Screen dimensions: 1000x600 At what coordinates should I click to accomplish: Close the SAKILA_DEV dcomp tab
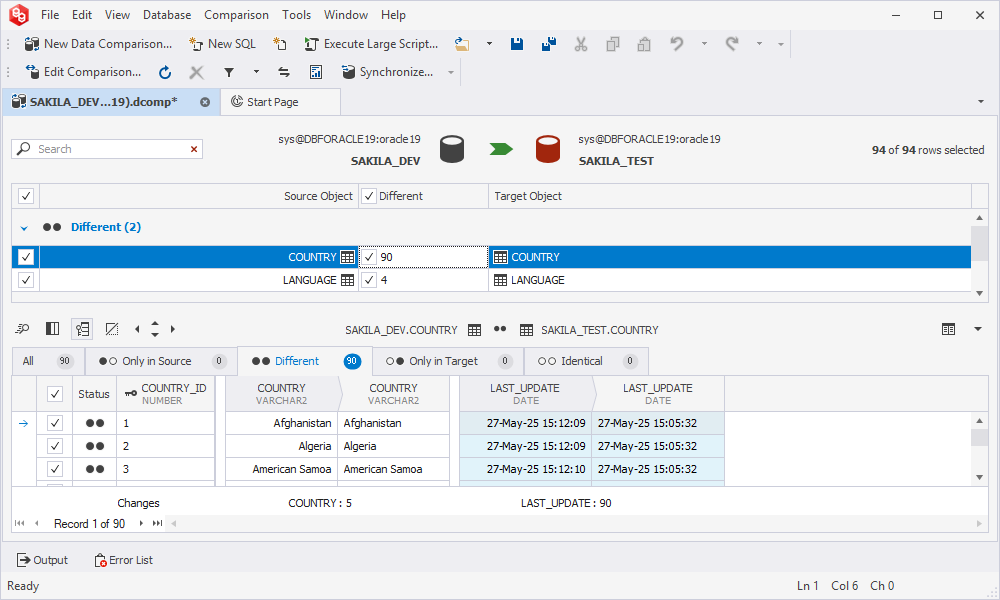205,102
